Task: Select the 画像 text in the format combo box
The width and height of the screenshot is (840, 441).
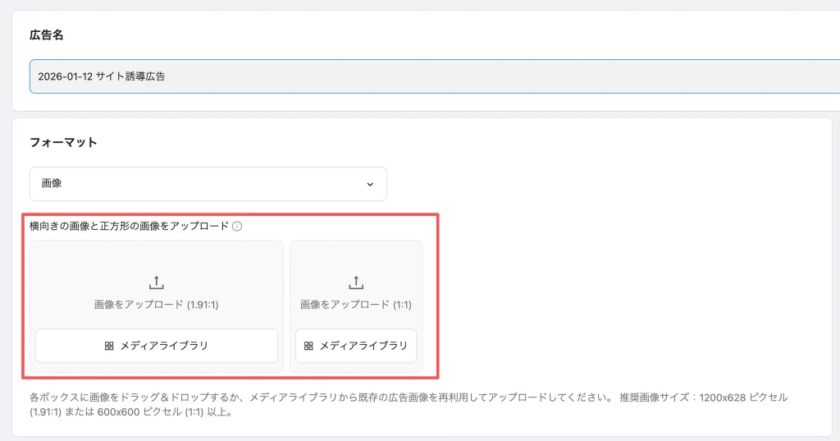Action: [52, 185]
